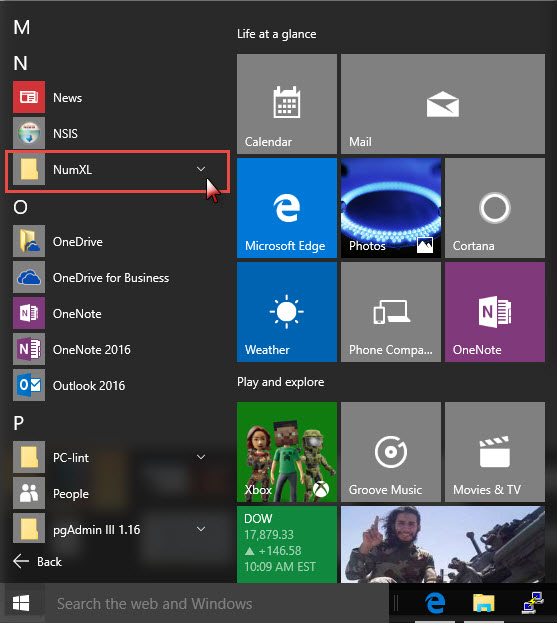Open the Mail tile
Viewport: 557px width, 623px height.
coord(443,104)
